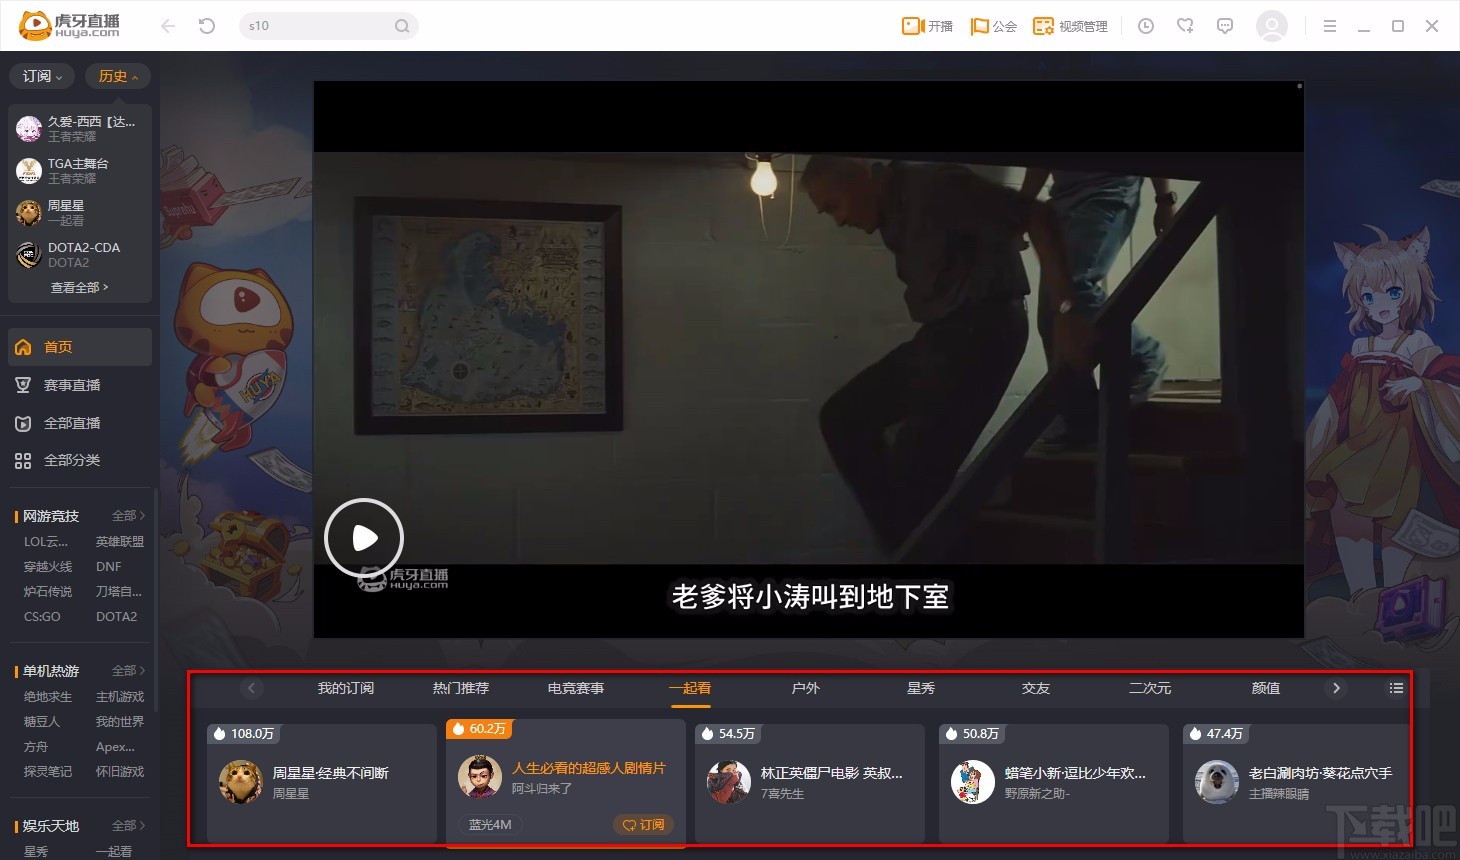Click the s10 search input field
This screenshot has width=1460, height=860.
[x=320, y=26]
